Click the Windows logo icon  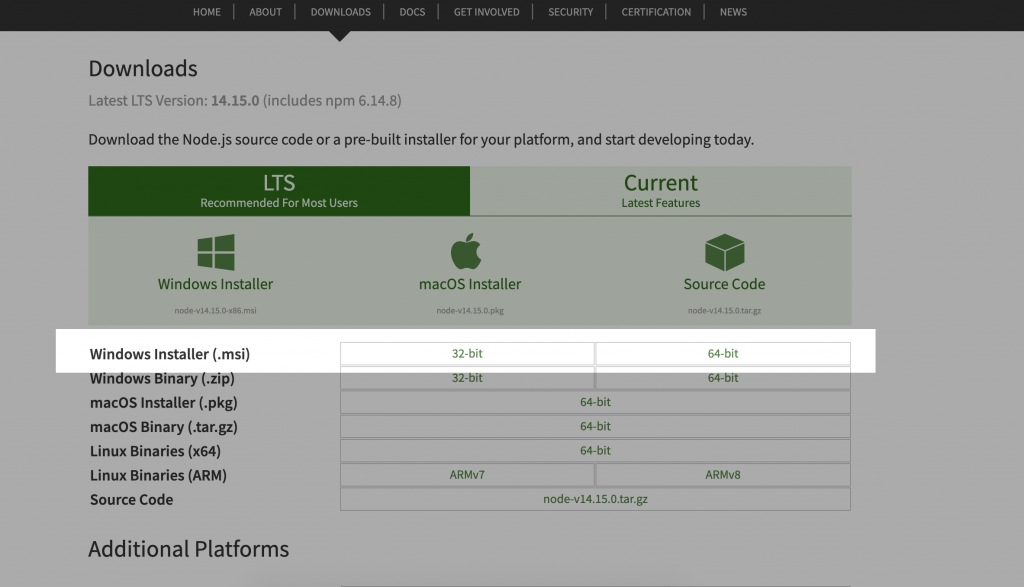[x=216, y=252]
